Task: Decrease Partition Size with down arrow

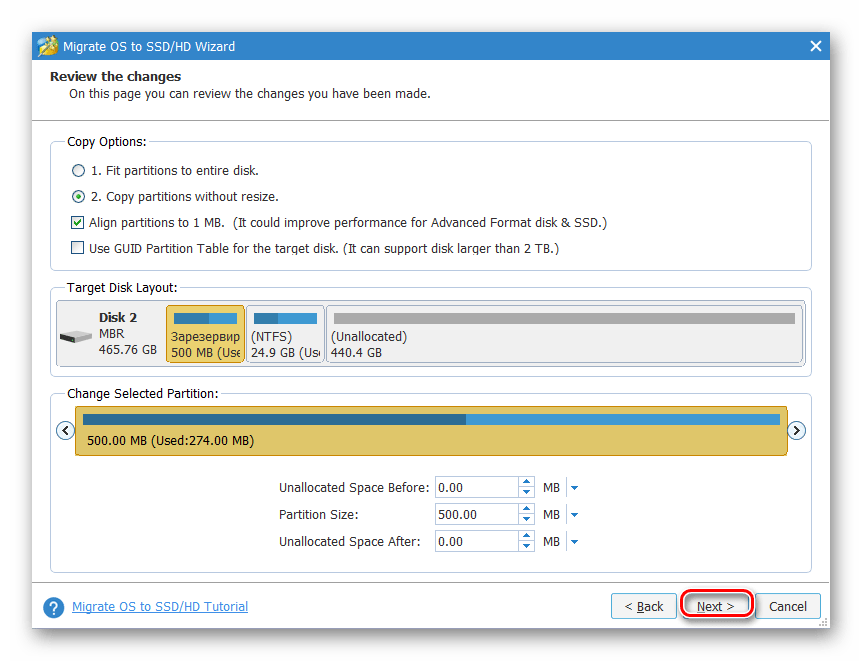Action: pos(526,520)
